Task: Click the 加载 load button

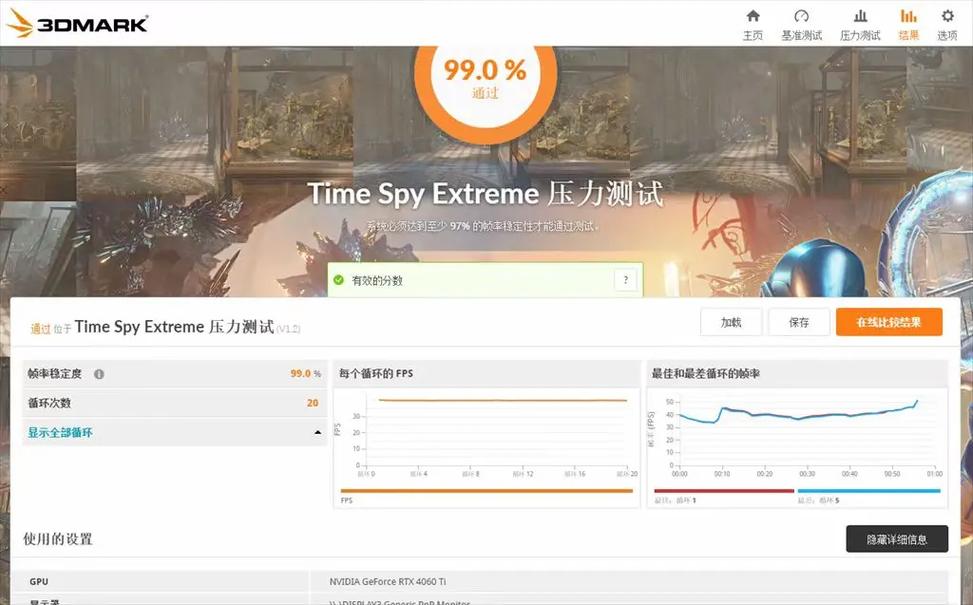Action: pos(731,322)
